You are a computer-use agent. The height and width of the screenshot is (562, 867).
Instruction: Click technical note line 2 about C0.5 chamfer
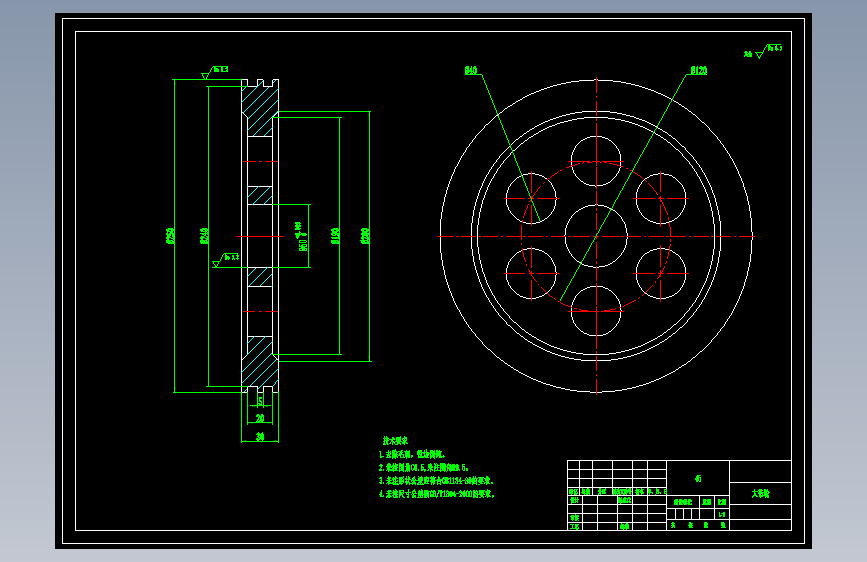click(x=424, y=467)
